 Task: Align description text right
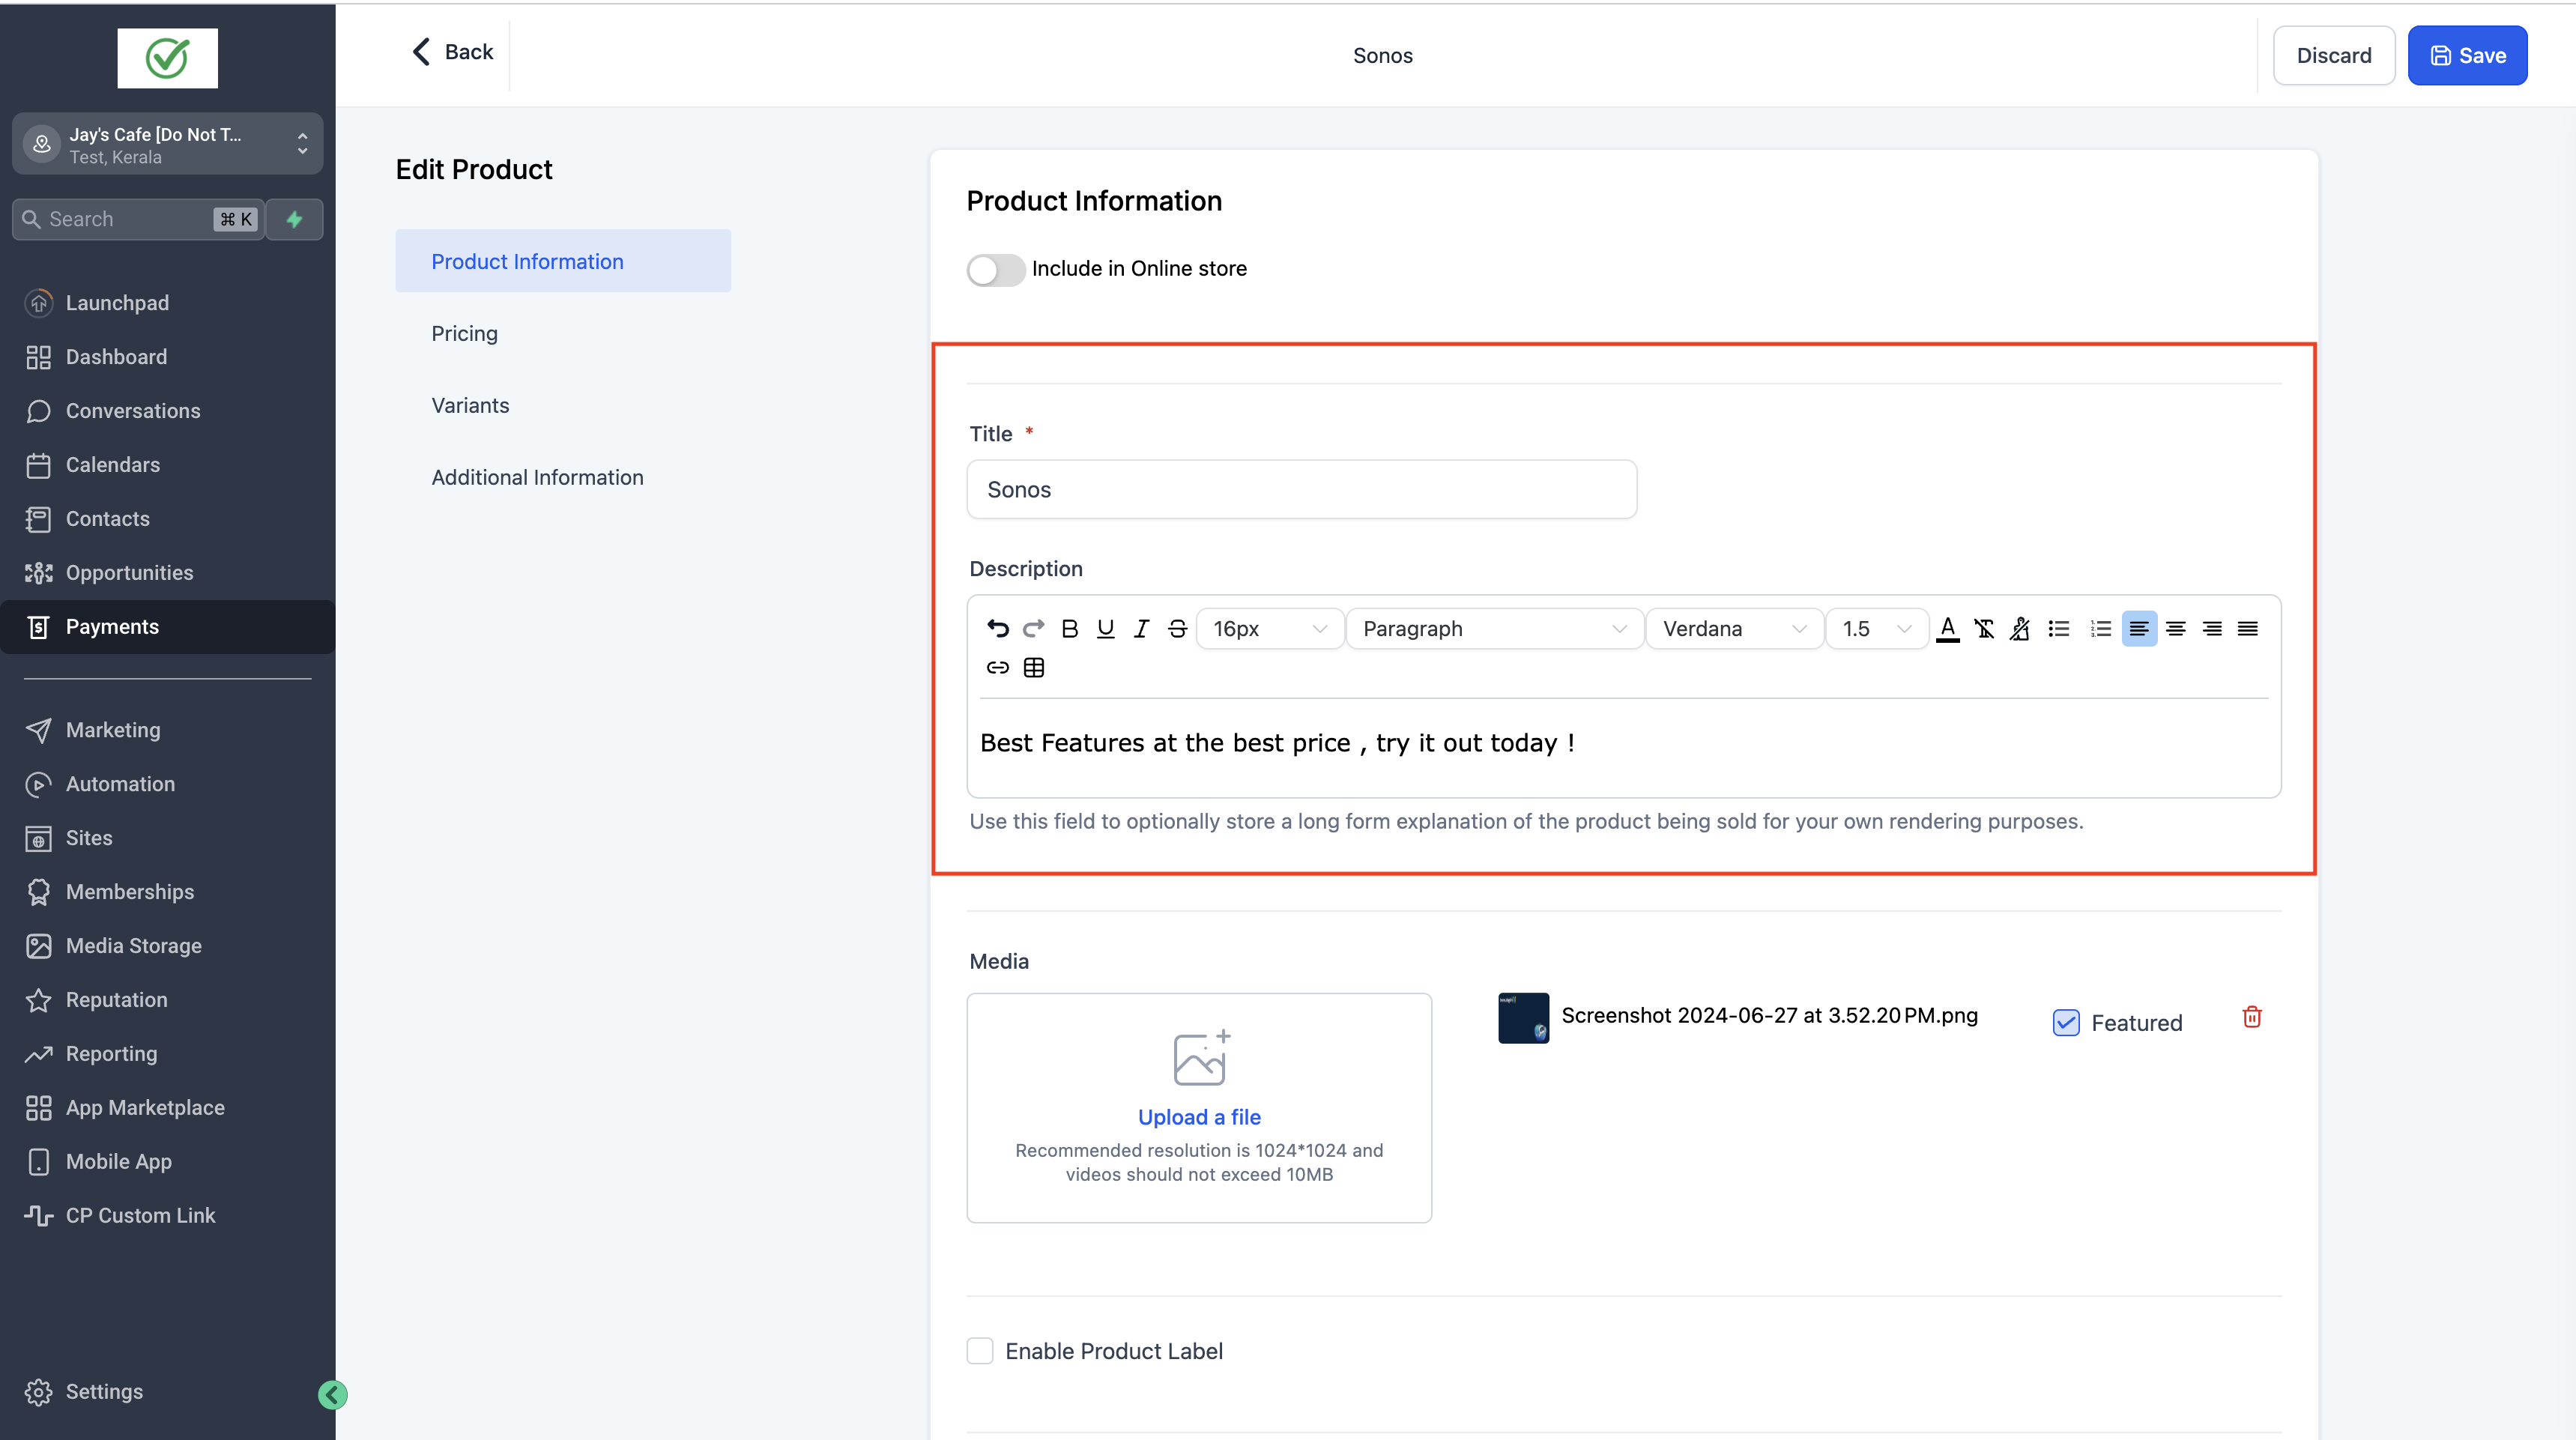point(2212,628)
